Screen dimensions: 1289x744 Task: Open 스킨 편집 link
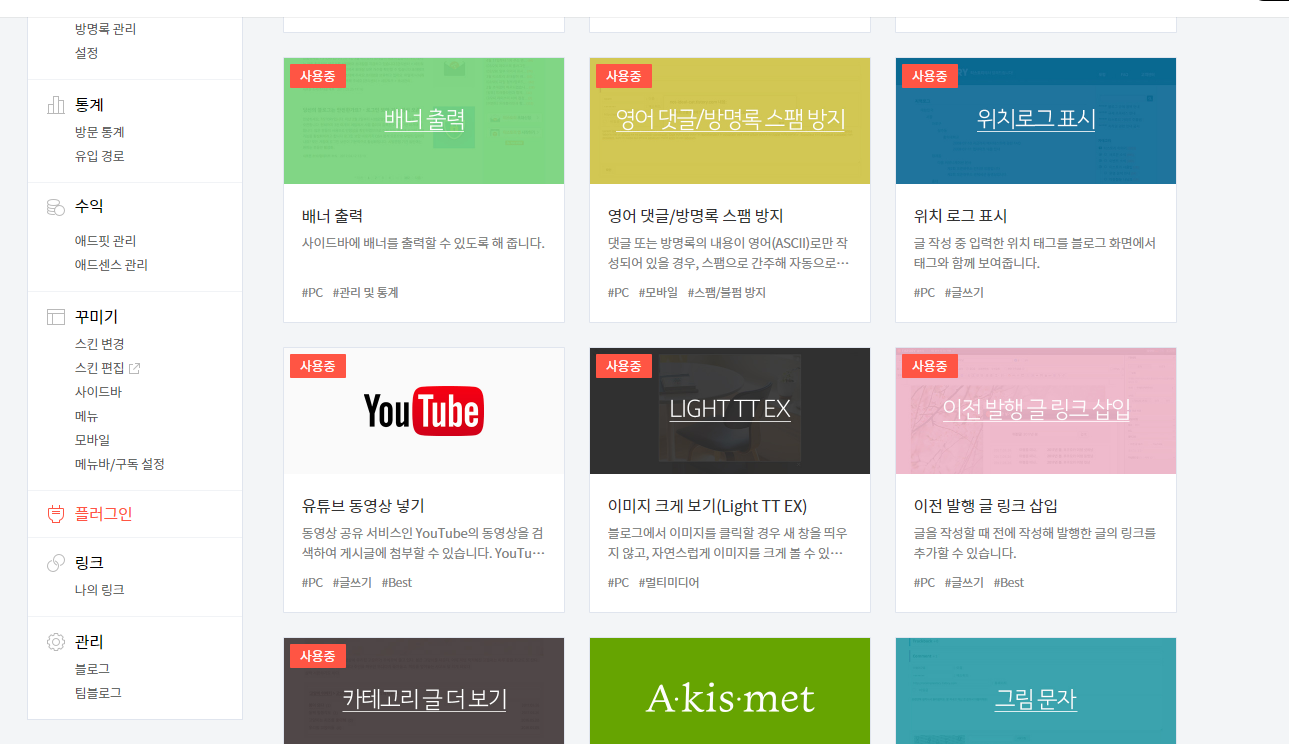tap(99, 368)
